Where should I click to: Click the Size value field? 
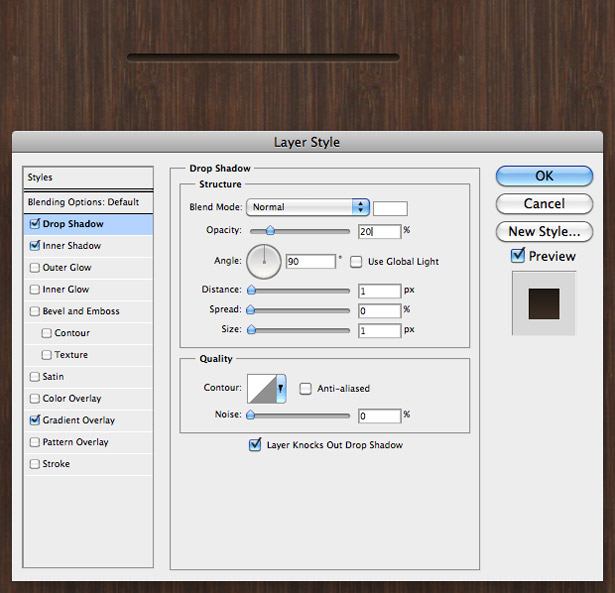coord(380,330)
